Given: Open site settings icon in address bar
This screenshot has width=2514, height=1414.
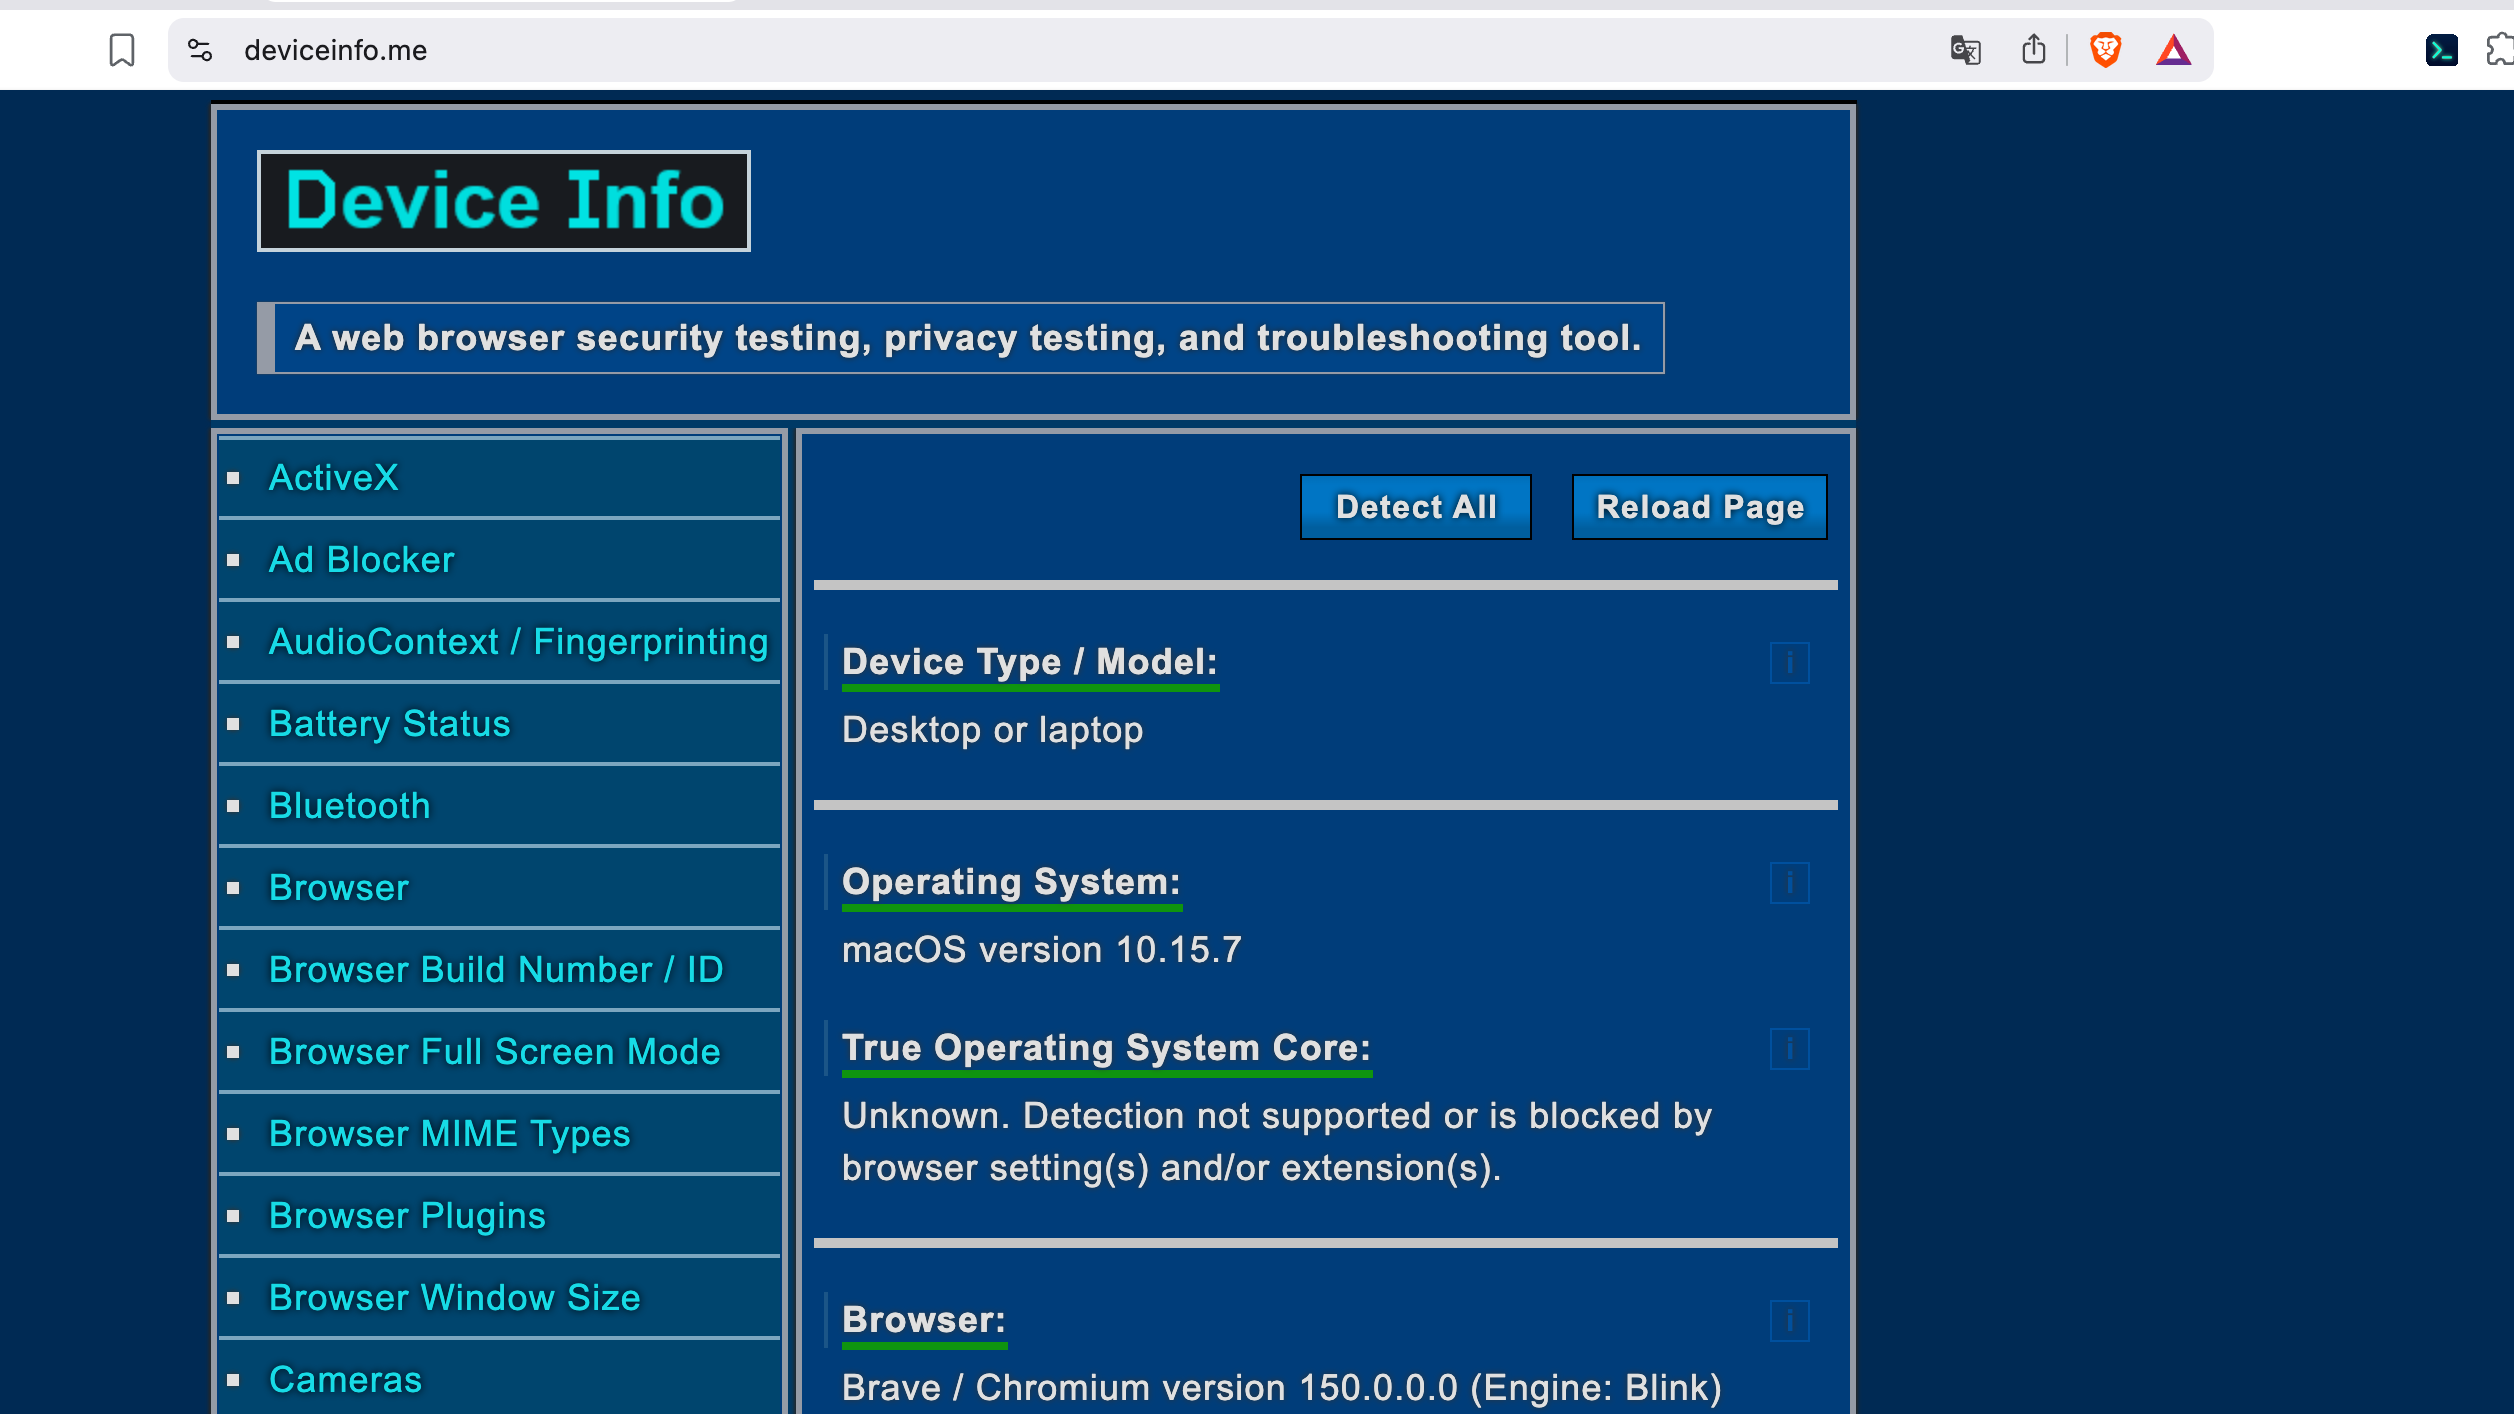Looking at the screenshot, I should pos(200,50).
